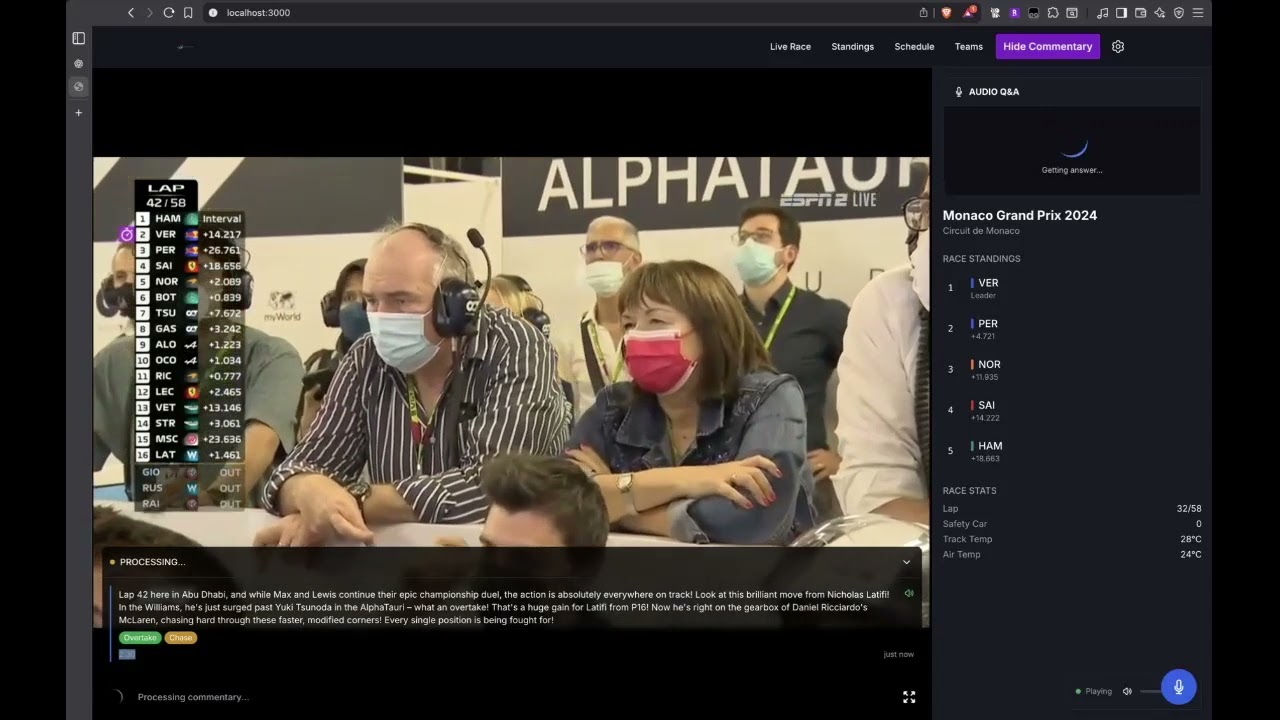1280x720 pixels.
Task: Bookmark this page
Action: pyautogui.click(x=188, y=13)
